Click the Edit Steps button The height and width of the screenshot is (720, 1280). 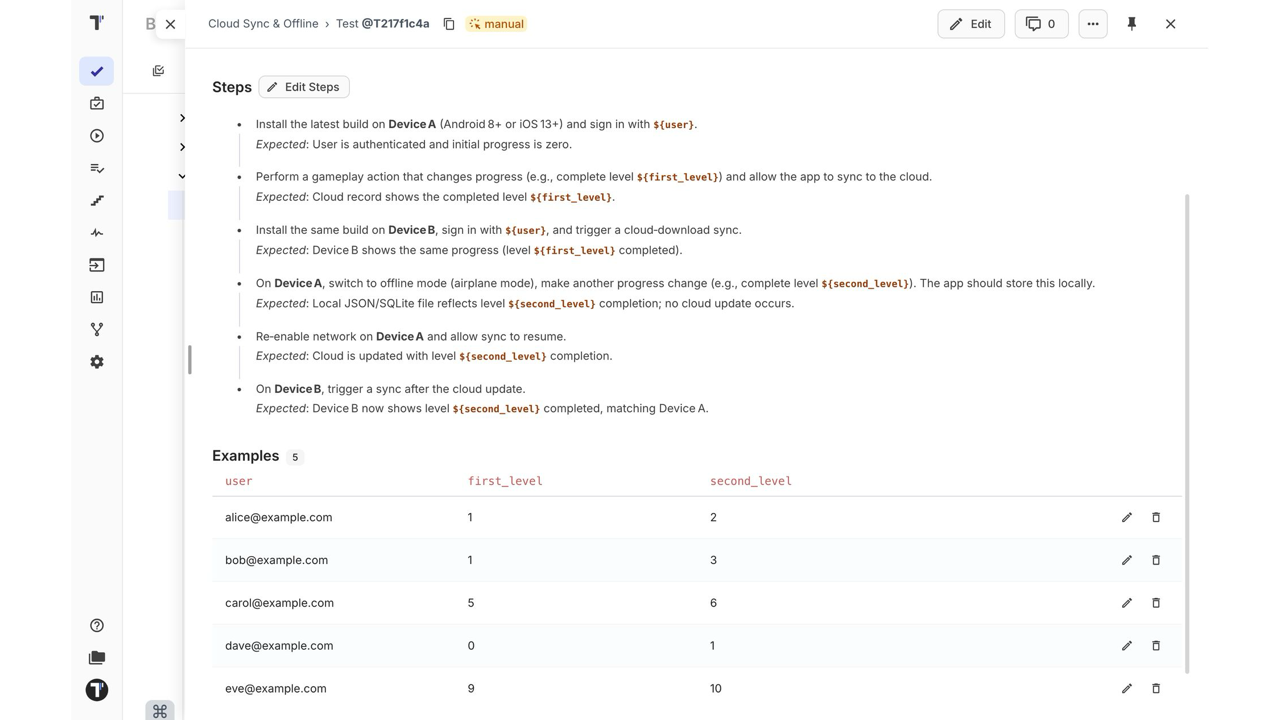pyautogui.click(x=304, y=87)
